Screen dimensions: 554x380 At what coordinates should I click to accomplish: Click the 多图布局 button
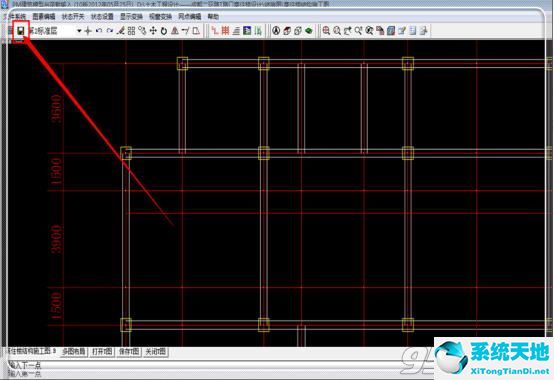pos(74,352)
